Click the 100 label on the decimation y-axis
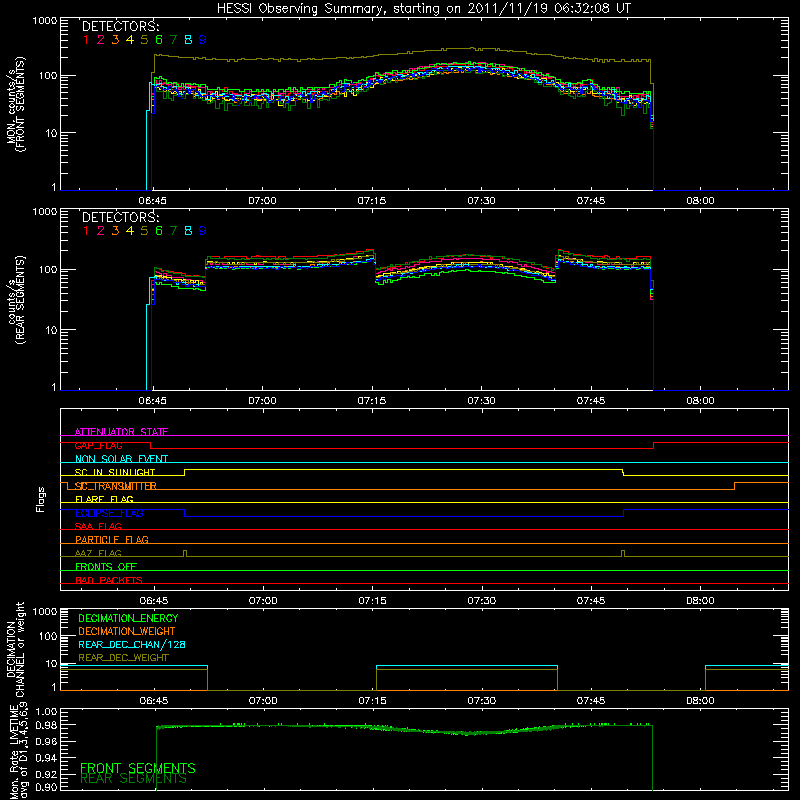Image resolution: width=800 pixels, height=800 pixels. coord(49,636)
